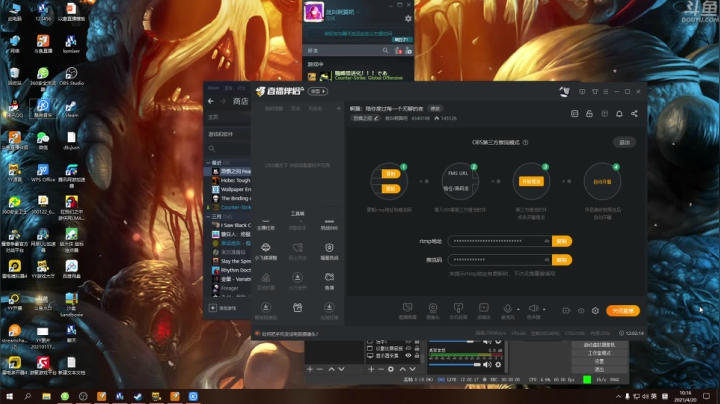This screenshot has width=720, height=404.
Task: Go to 主页 in the Steam library sidebar
Action: [x=214, y=118]
